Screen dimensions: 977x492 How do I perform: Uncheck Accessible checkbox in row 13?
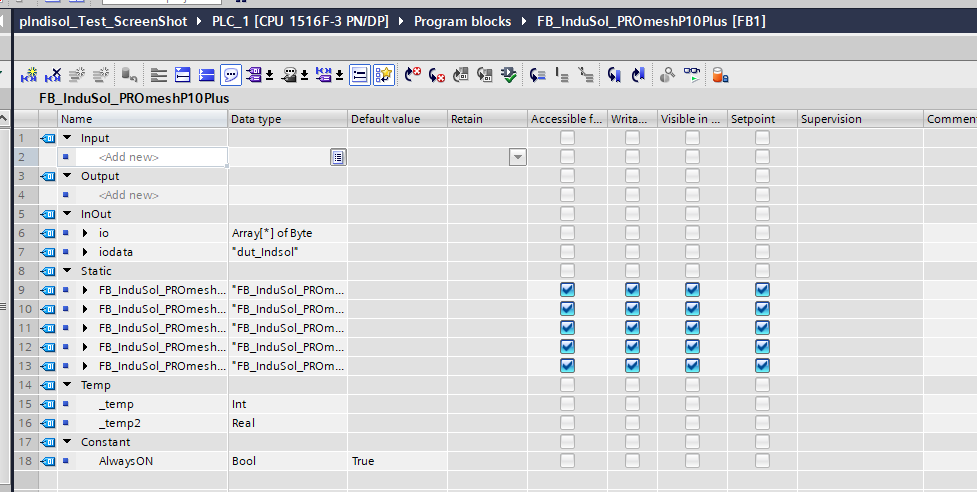click(567, 366)
